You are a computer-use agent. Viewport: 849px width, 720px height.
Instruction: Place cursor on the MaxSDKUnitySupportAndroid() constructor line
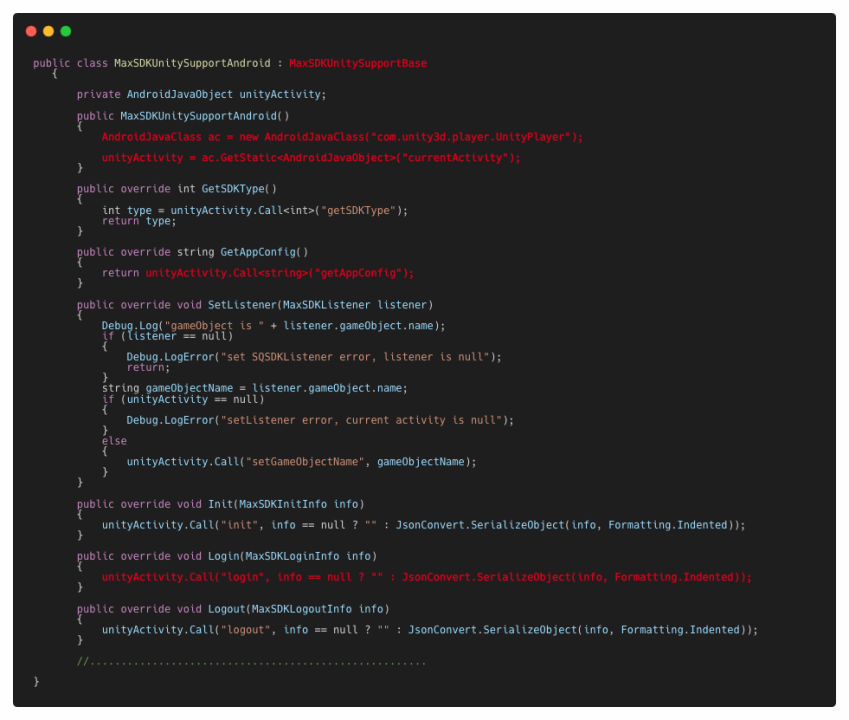click(x=183, y=116)
